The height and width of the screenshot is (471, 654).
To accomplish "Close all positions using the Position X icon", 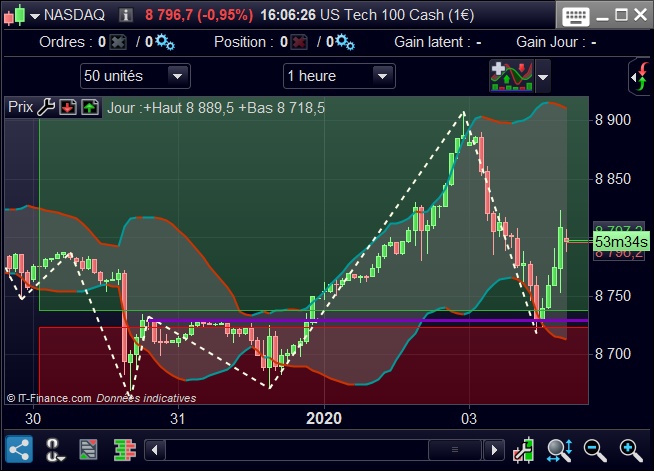I will [x=299, y=42].
